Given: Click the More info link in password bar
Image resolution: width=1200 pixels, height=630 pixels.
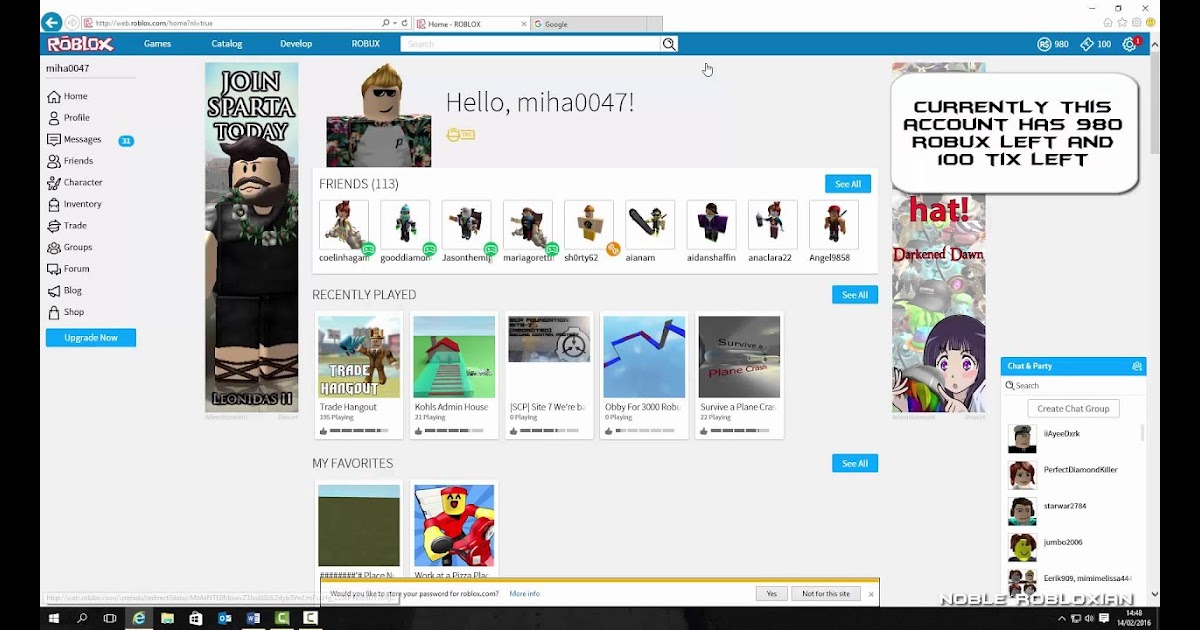Looking at the screenshot, I should point(524,594).
